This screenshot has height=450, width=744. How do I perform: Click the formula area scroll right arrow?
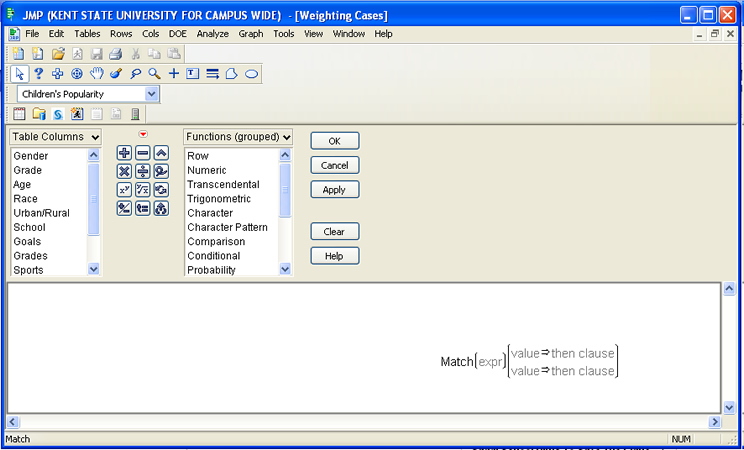coord(714,422)
